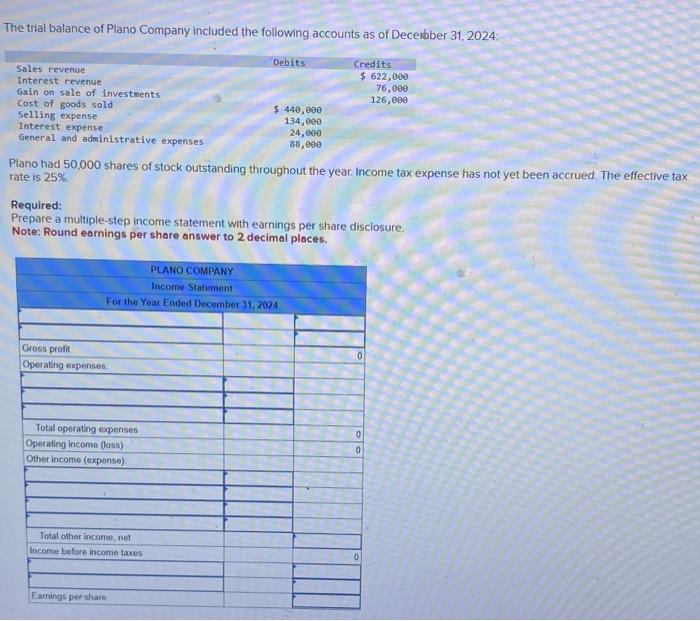Click the first other income amount field
700x621 pixels.
(258, 478)
